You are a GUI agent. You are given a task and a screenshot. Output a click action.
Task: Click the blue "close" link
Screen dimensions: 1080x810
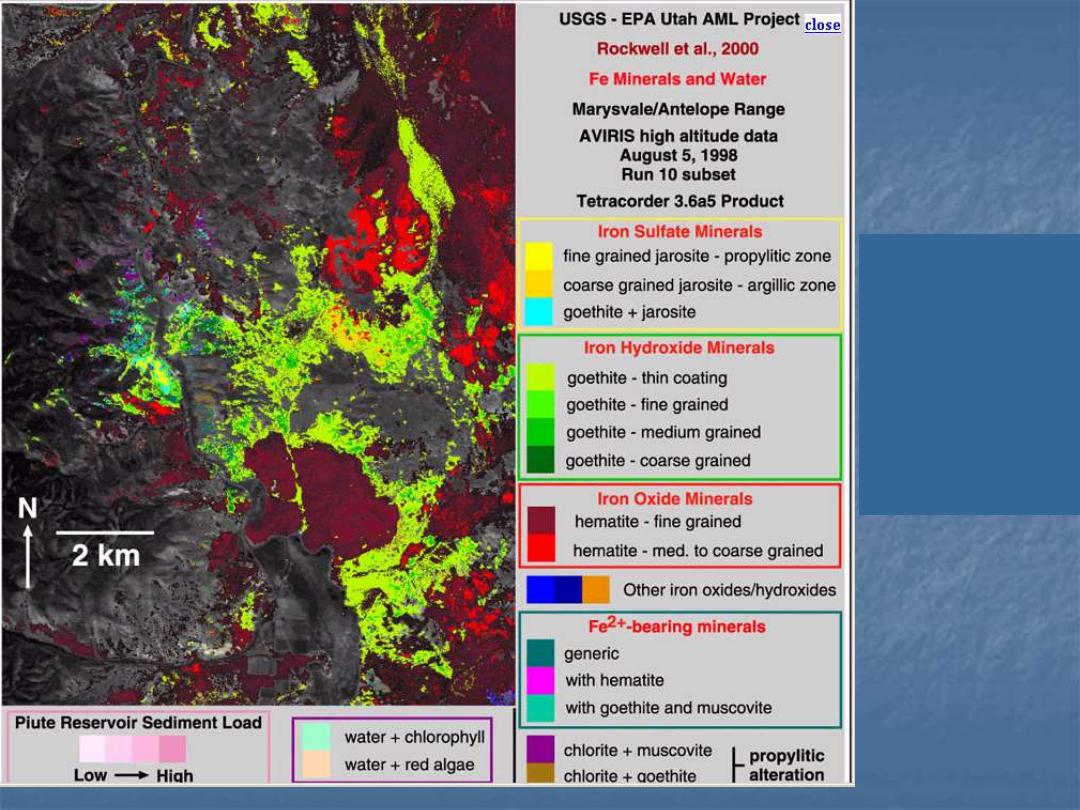tap(822, 25)
